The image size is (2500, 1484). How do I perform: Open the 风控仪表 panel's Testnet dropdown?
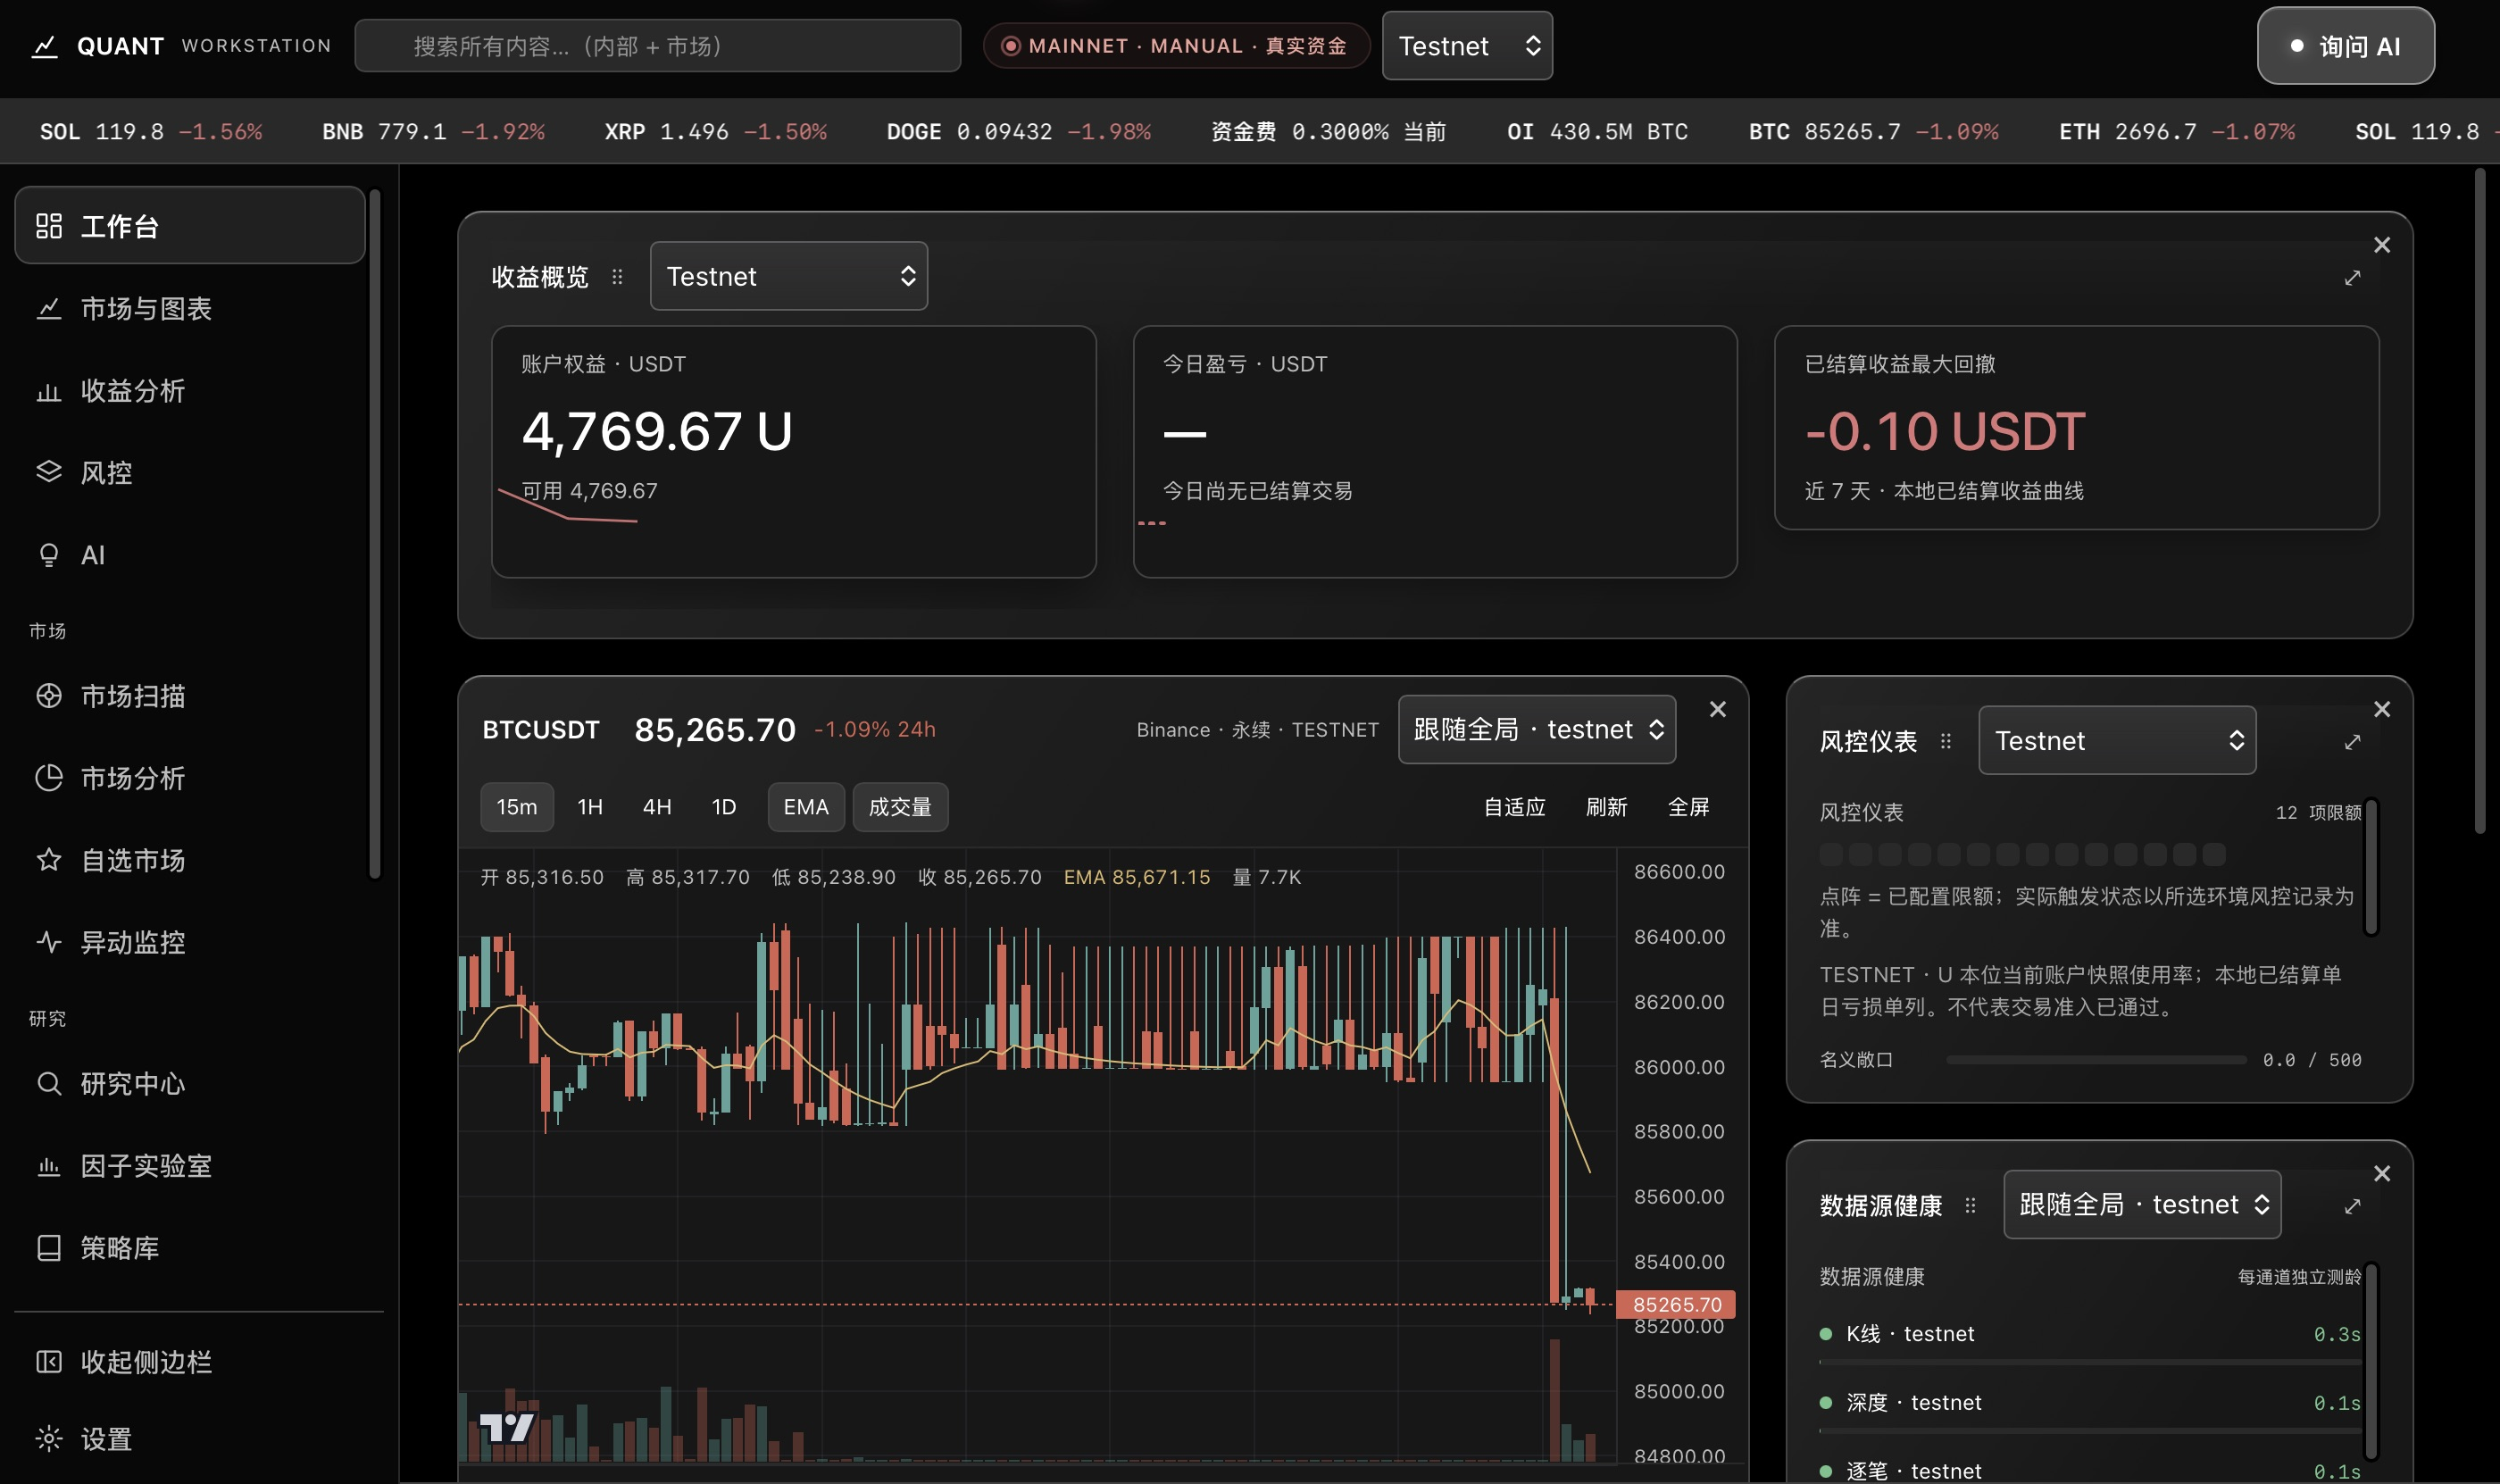pos(2117,741)
